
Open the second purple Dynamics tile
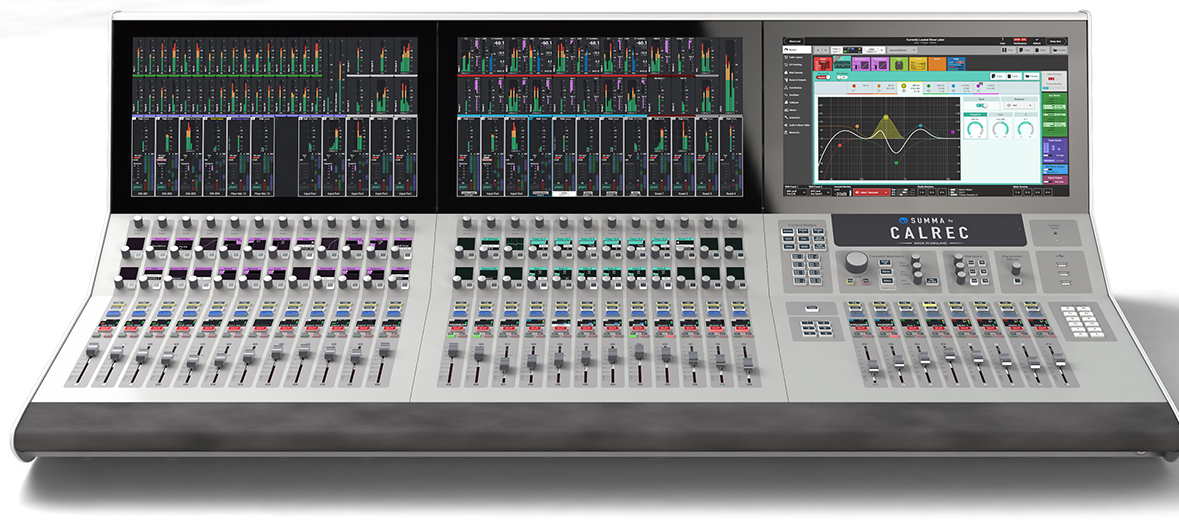pyautogui.click(x=880, y=64)
